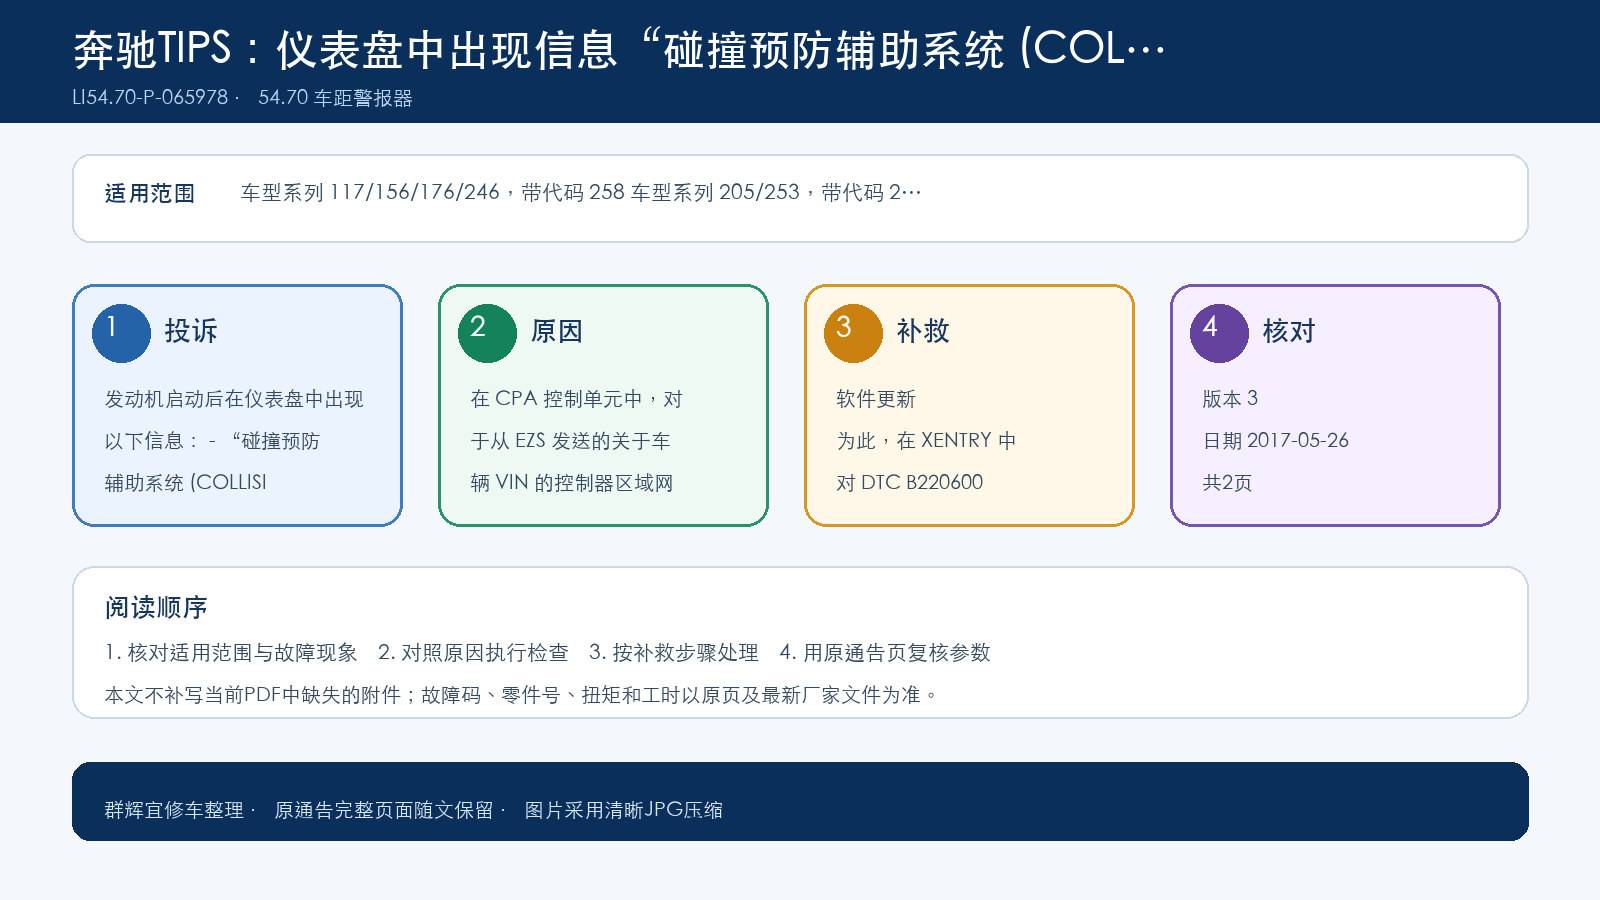Click footer text 原通告完整页面随文保留
1600x900 pixels.
(384, 810)
